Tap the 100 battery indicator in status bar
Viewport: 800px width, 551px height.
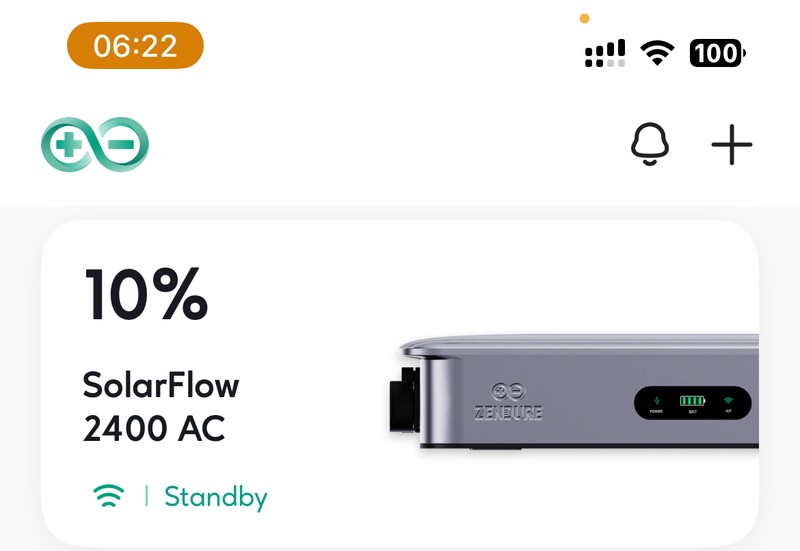click(x=717, y=53)
